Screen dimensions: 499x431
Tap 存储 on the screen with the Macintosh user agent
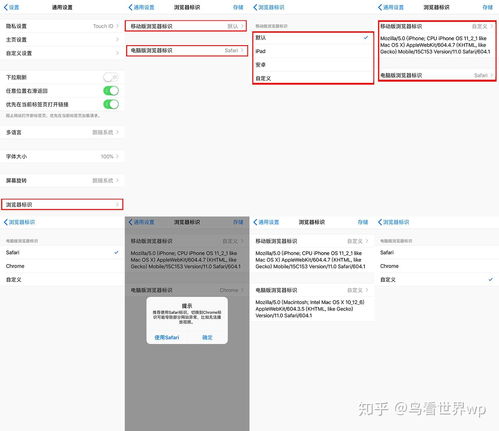tap(363, 222)
